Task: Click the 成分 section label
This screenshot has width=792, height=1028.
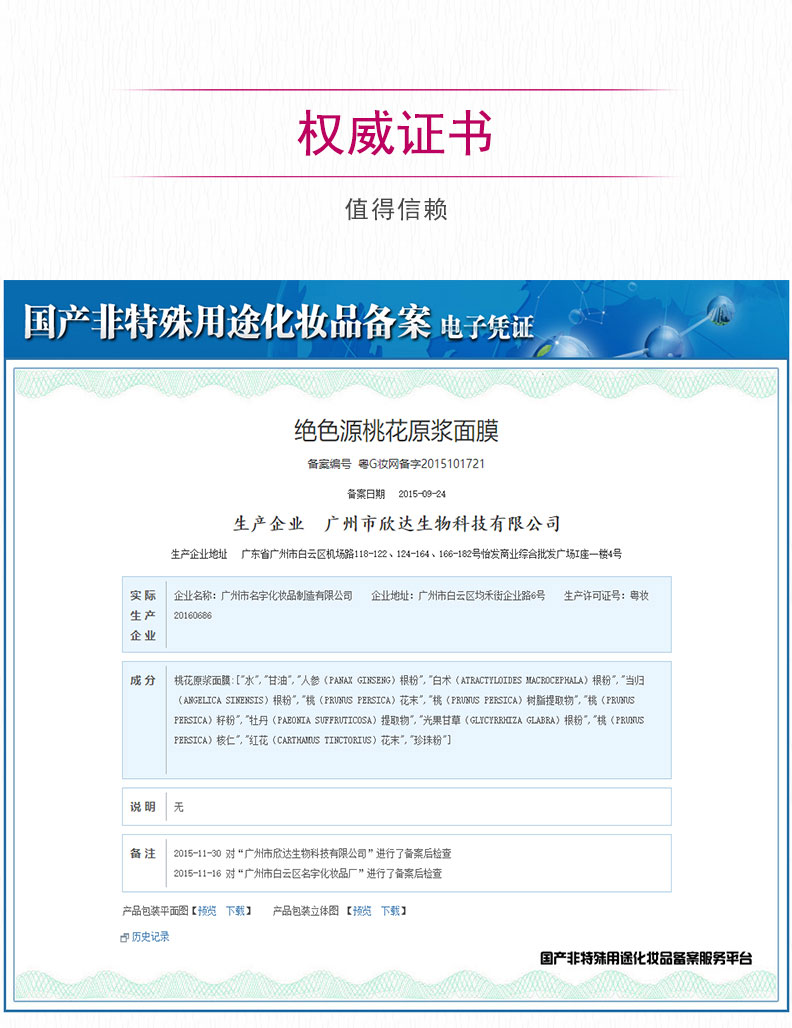Action: [143, 680]
